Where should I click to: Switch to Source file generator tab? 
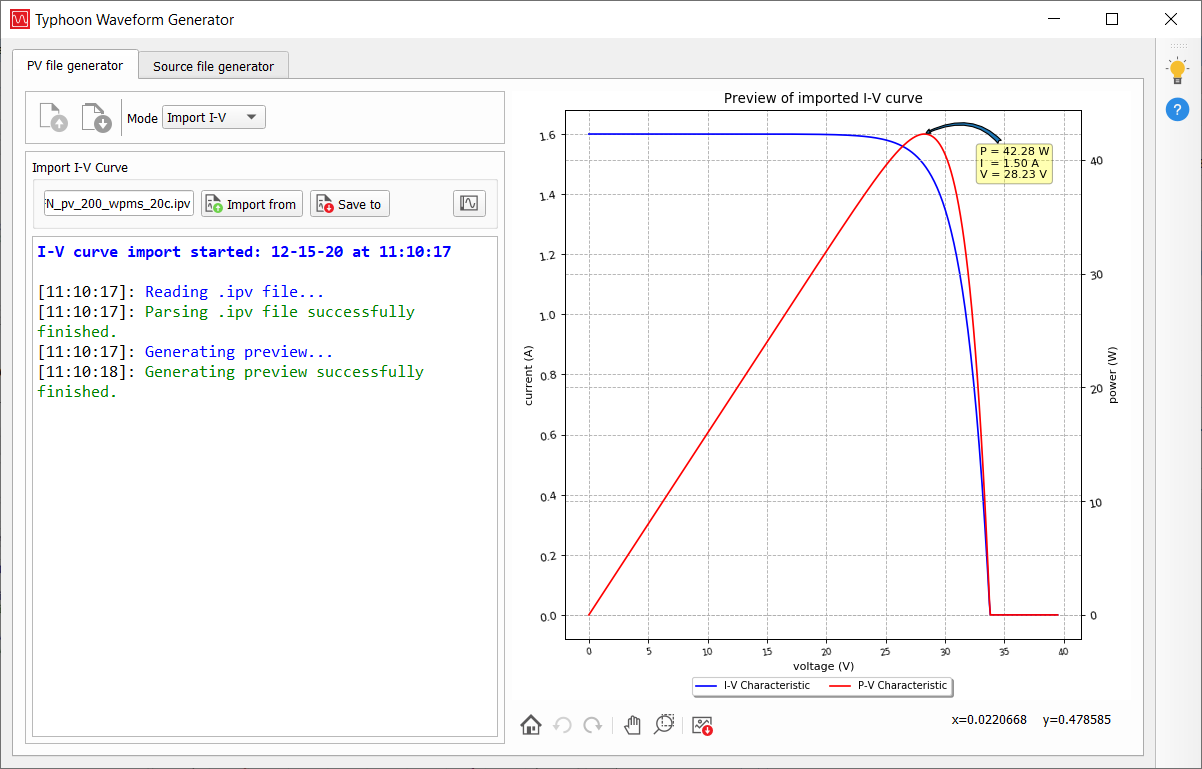point(213,66)
